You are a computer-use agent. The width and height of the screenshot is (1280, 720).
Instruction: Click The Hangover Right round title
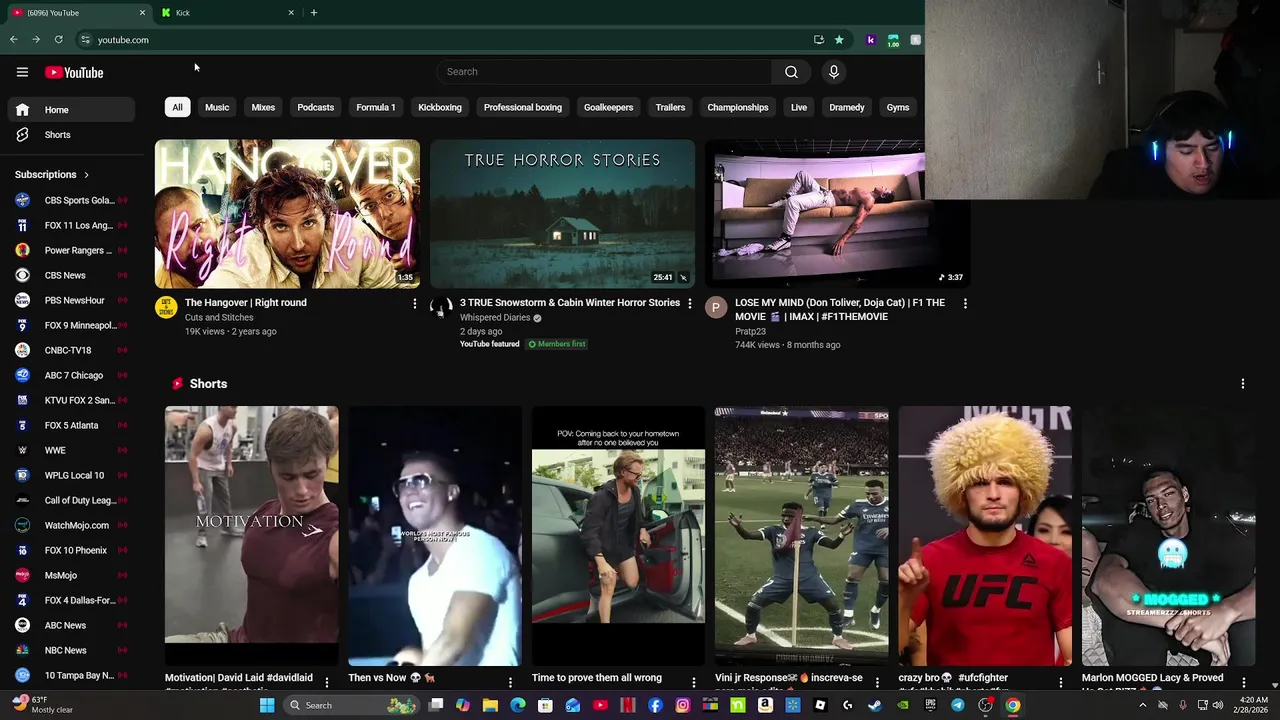pos(246,303)
